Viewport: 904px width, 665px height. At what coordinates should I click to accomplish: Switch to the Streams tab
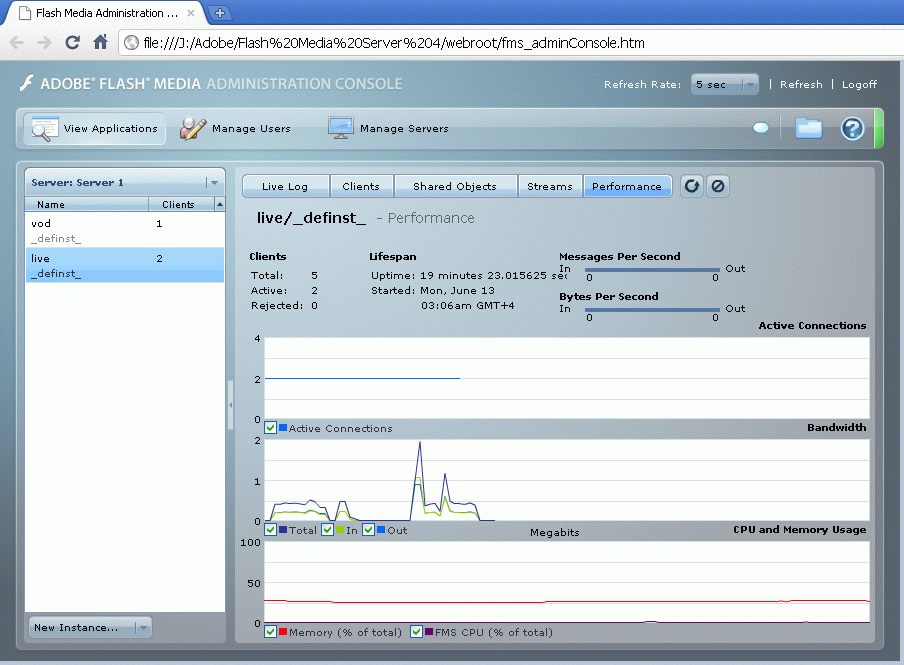pyautogui.click(x=550, y=186)
